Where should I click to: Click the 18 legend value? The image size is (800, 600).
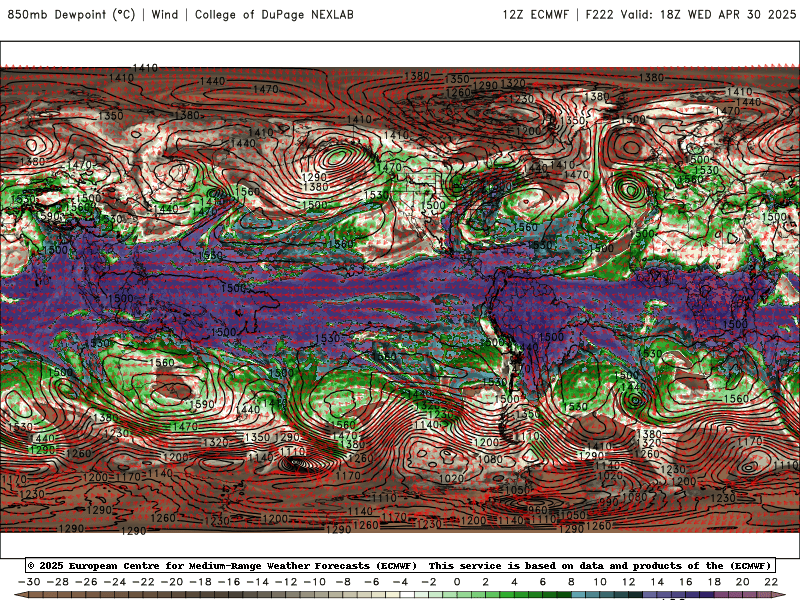coord(714,582)
